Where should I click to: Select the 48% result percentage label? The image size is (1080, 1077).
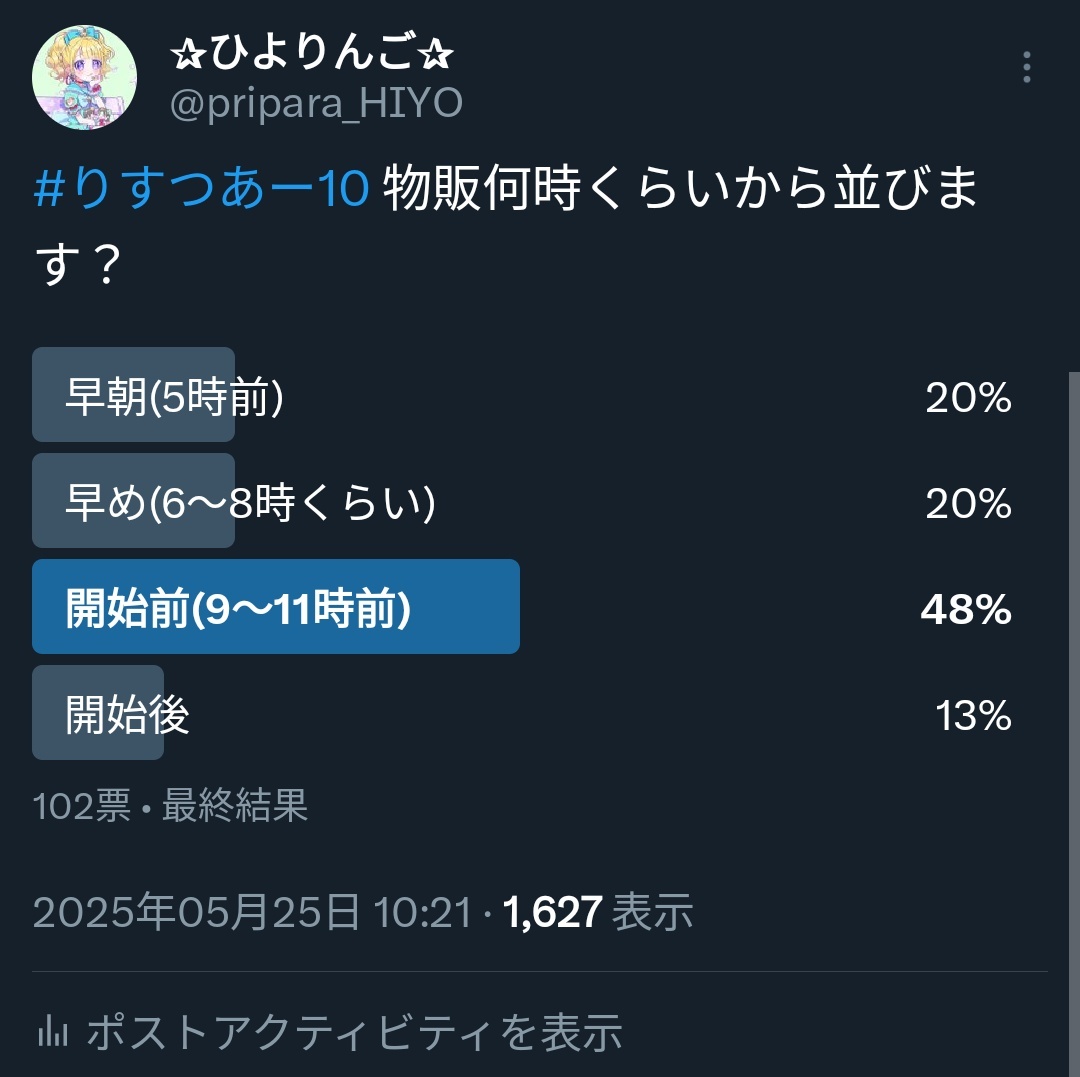pos(966,609)
